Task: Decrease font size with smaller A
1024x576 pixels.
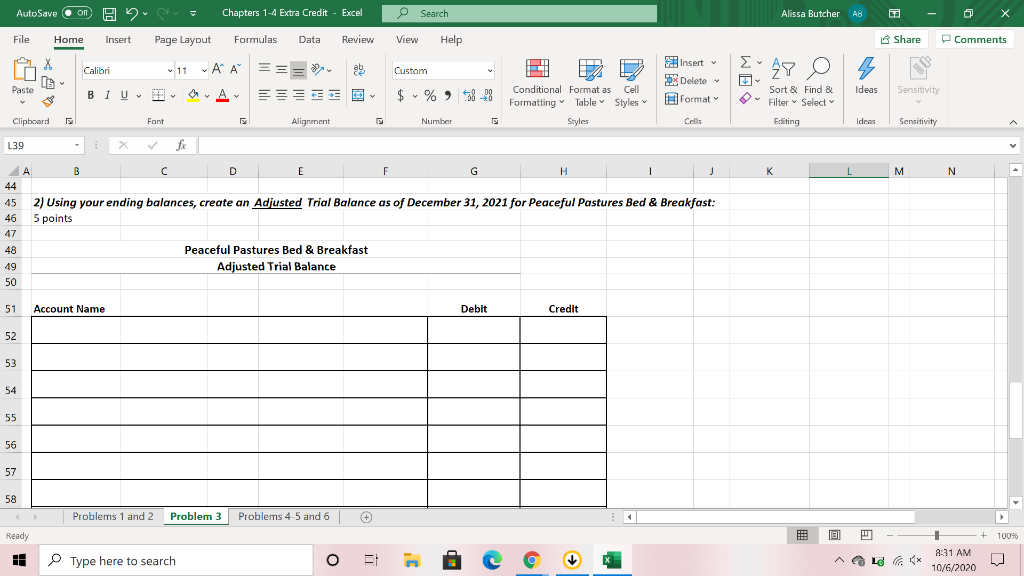Action: click(235, 69)
